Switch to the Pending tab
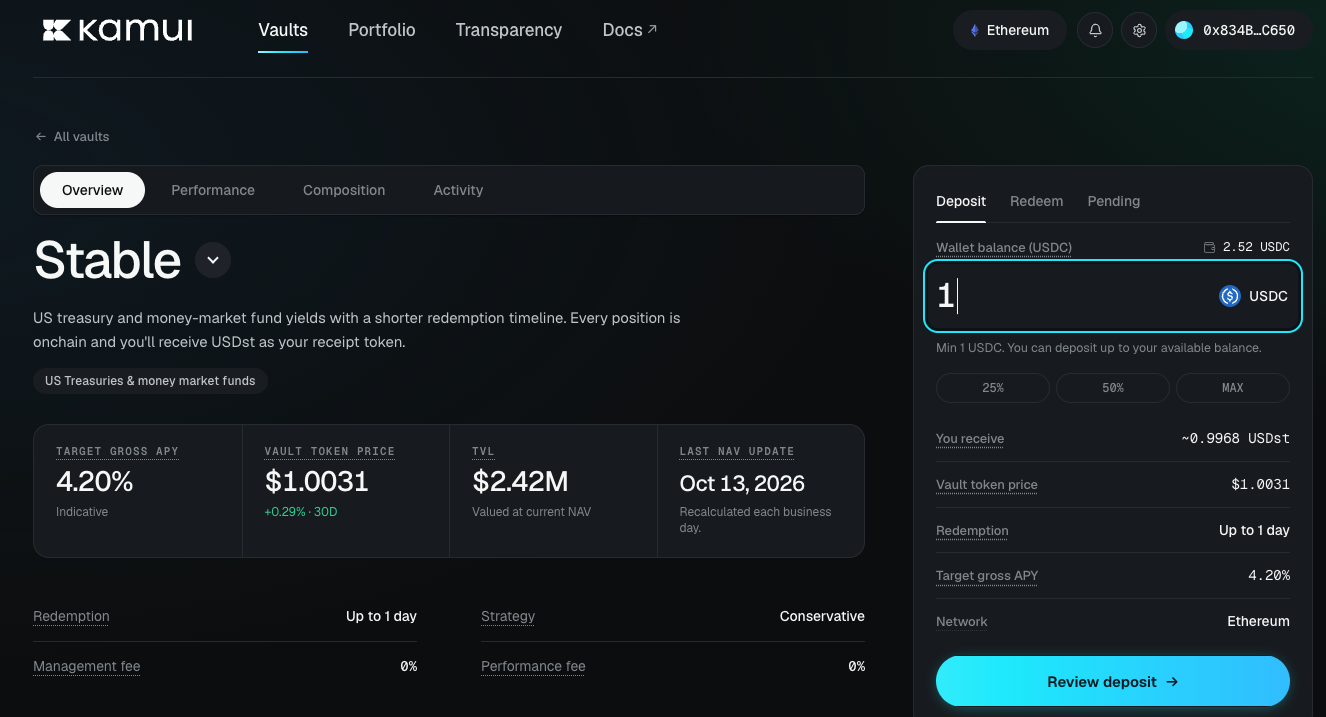 1114,201
